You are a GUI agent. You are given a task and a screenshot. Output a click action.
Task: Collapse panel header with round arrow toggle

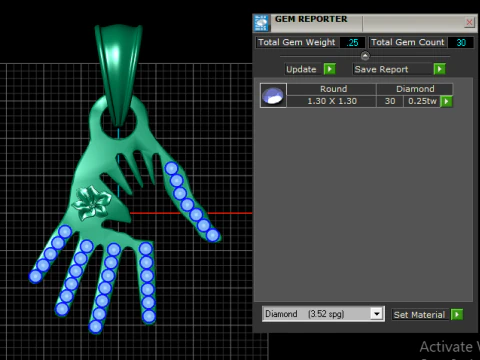click(365, 55)
